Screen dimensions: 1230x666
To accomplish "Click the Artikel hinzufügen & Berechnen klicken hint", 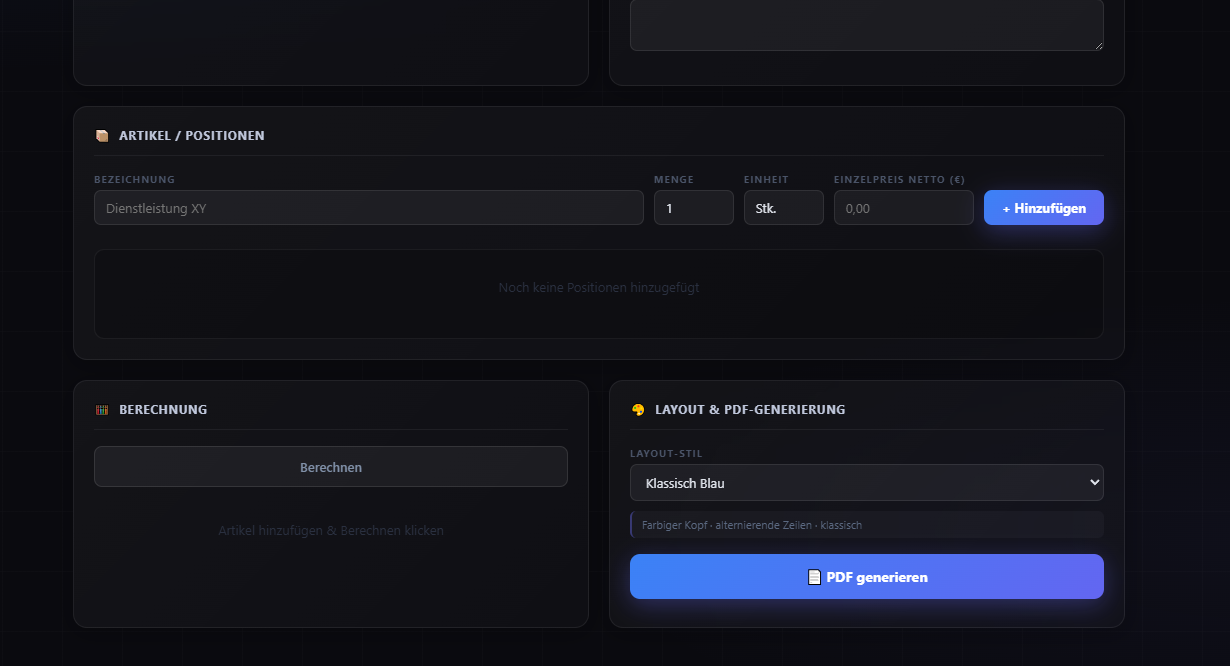I will point(330,531).
